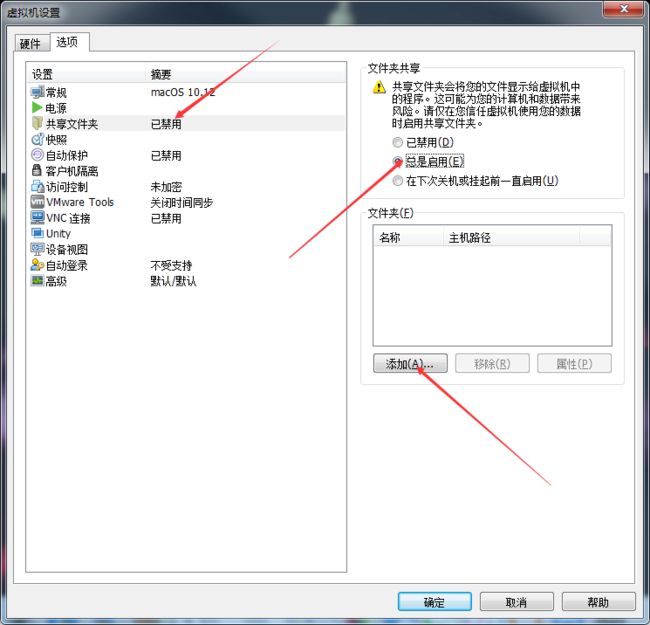650x625 pixels.
Task: Click the 不受支持 (Not supported) summary value
Action: click(x=171, y=265)
